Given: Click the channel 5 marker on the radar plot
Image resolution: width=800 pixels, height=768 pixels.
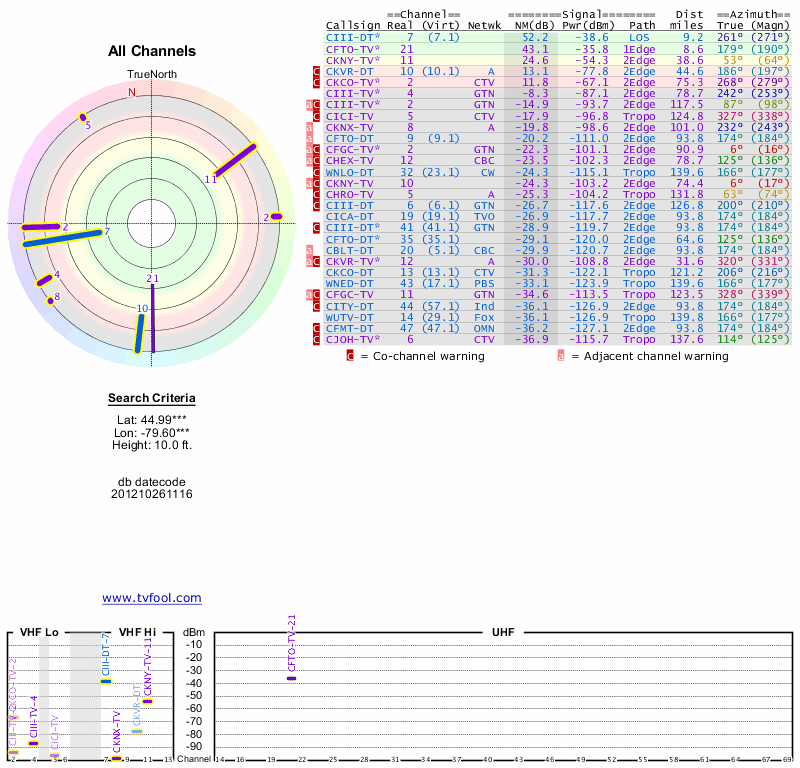Looking at the screenshot, I should [83, 118].
